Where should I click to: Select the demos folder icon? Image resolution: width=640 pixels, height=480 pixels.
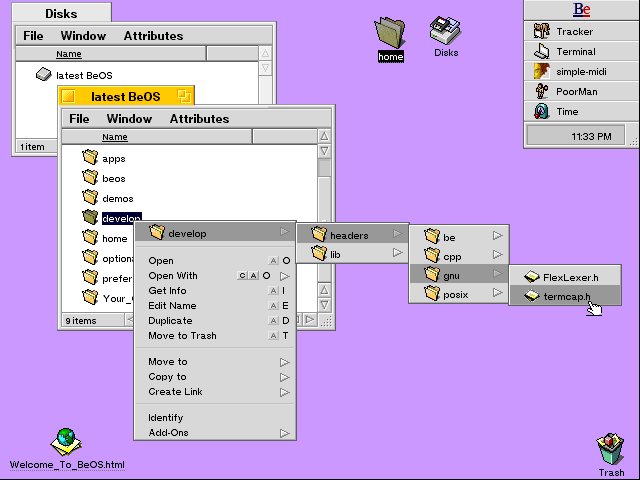pyautogui.click(x=90, y=197)
